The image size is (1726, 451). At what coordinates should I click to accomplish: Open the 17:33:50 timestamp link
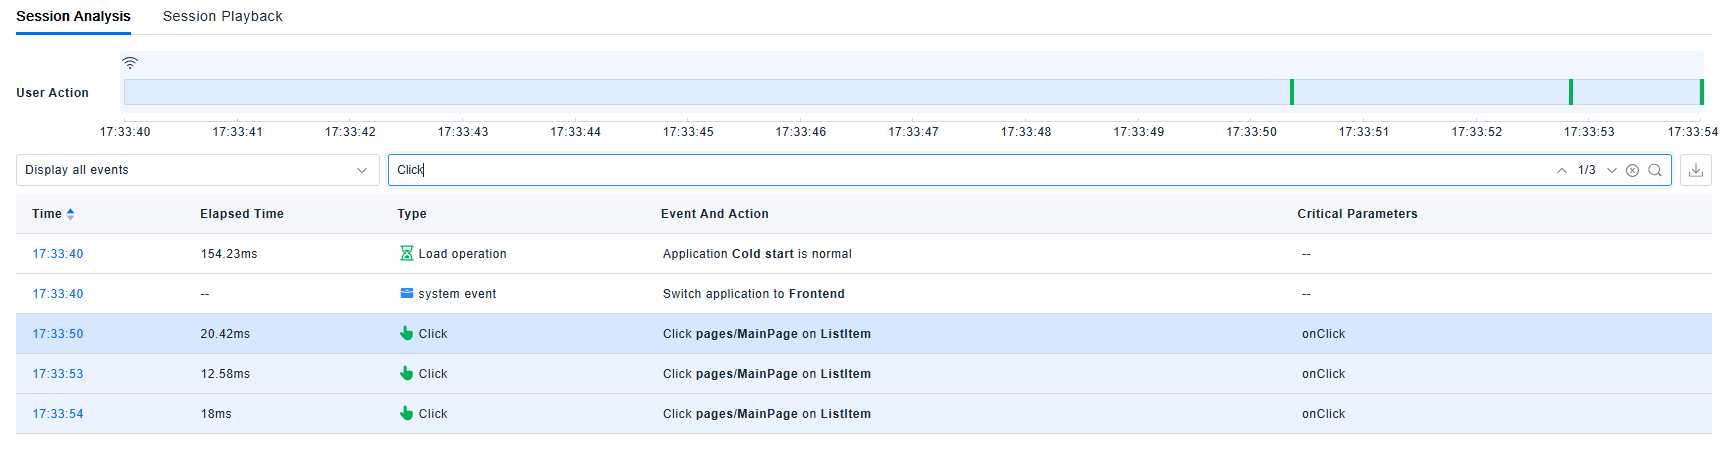pos(58,334)
